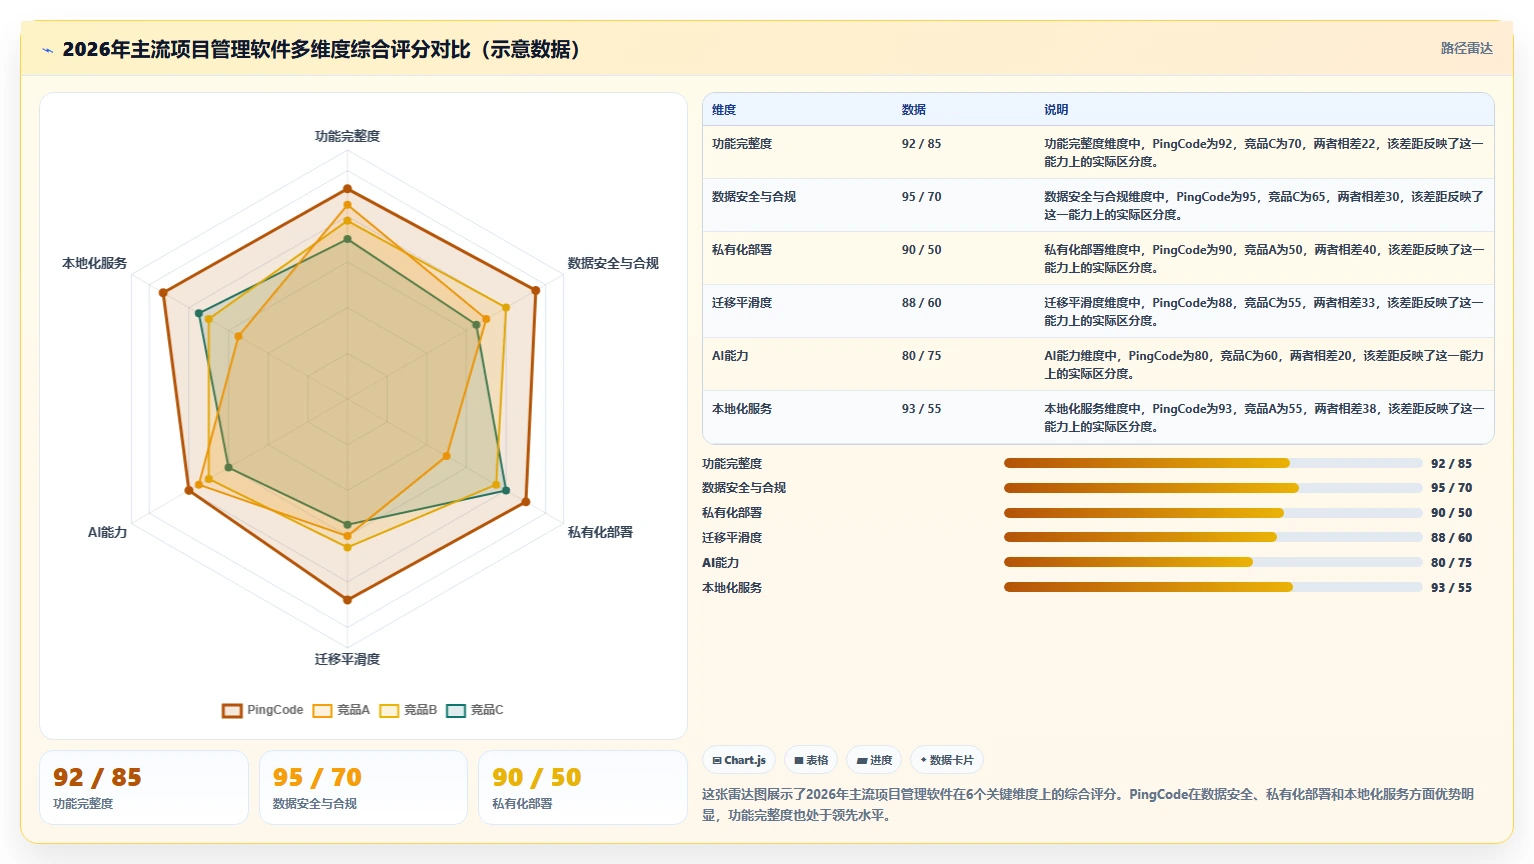
Task: Click the description mentioning 两者相差40
Action: coord(1264,259)
